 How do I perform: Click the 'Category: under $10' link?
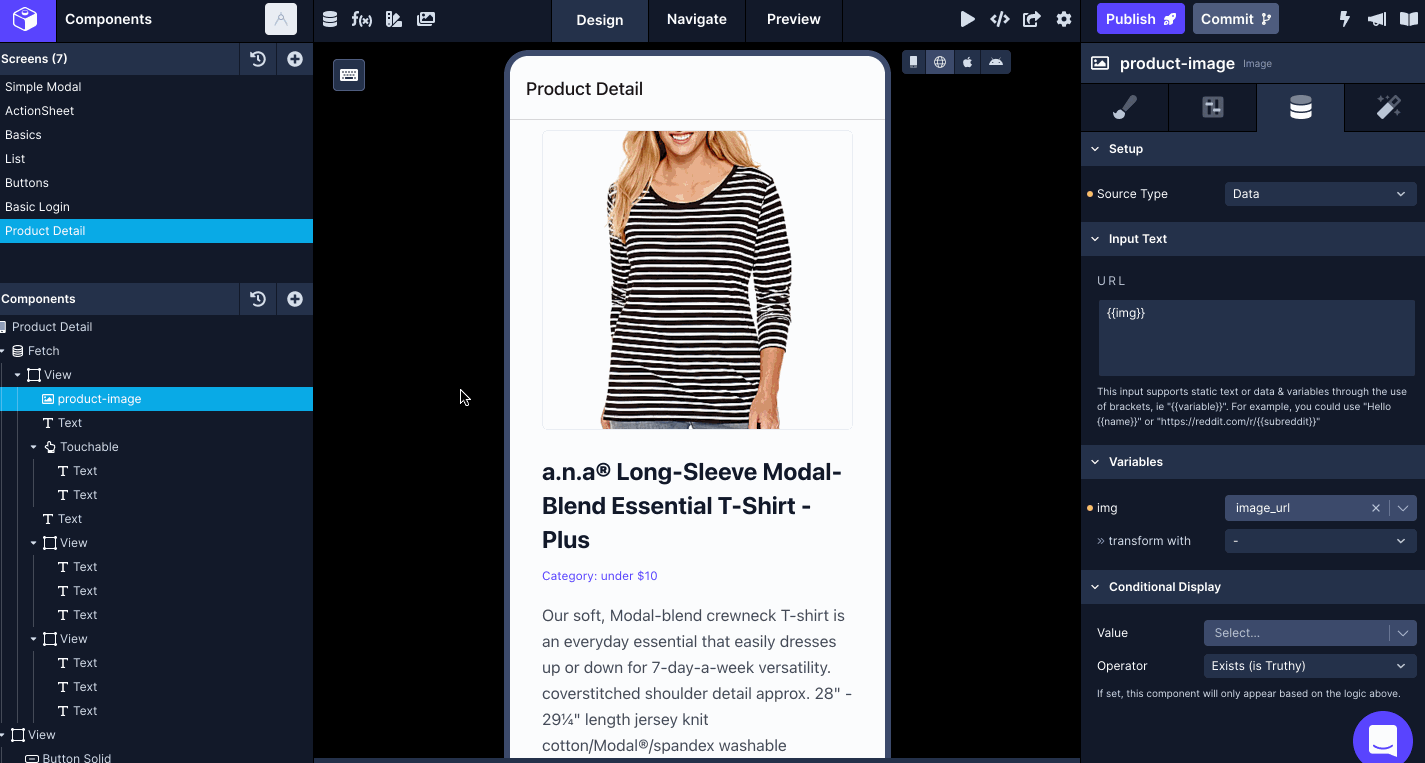(x=600, y=576)
